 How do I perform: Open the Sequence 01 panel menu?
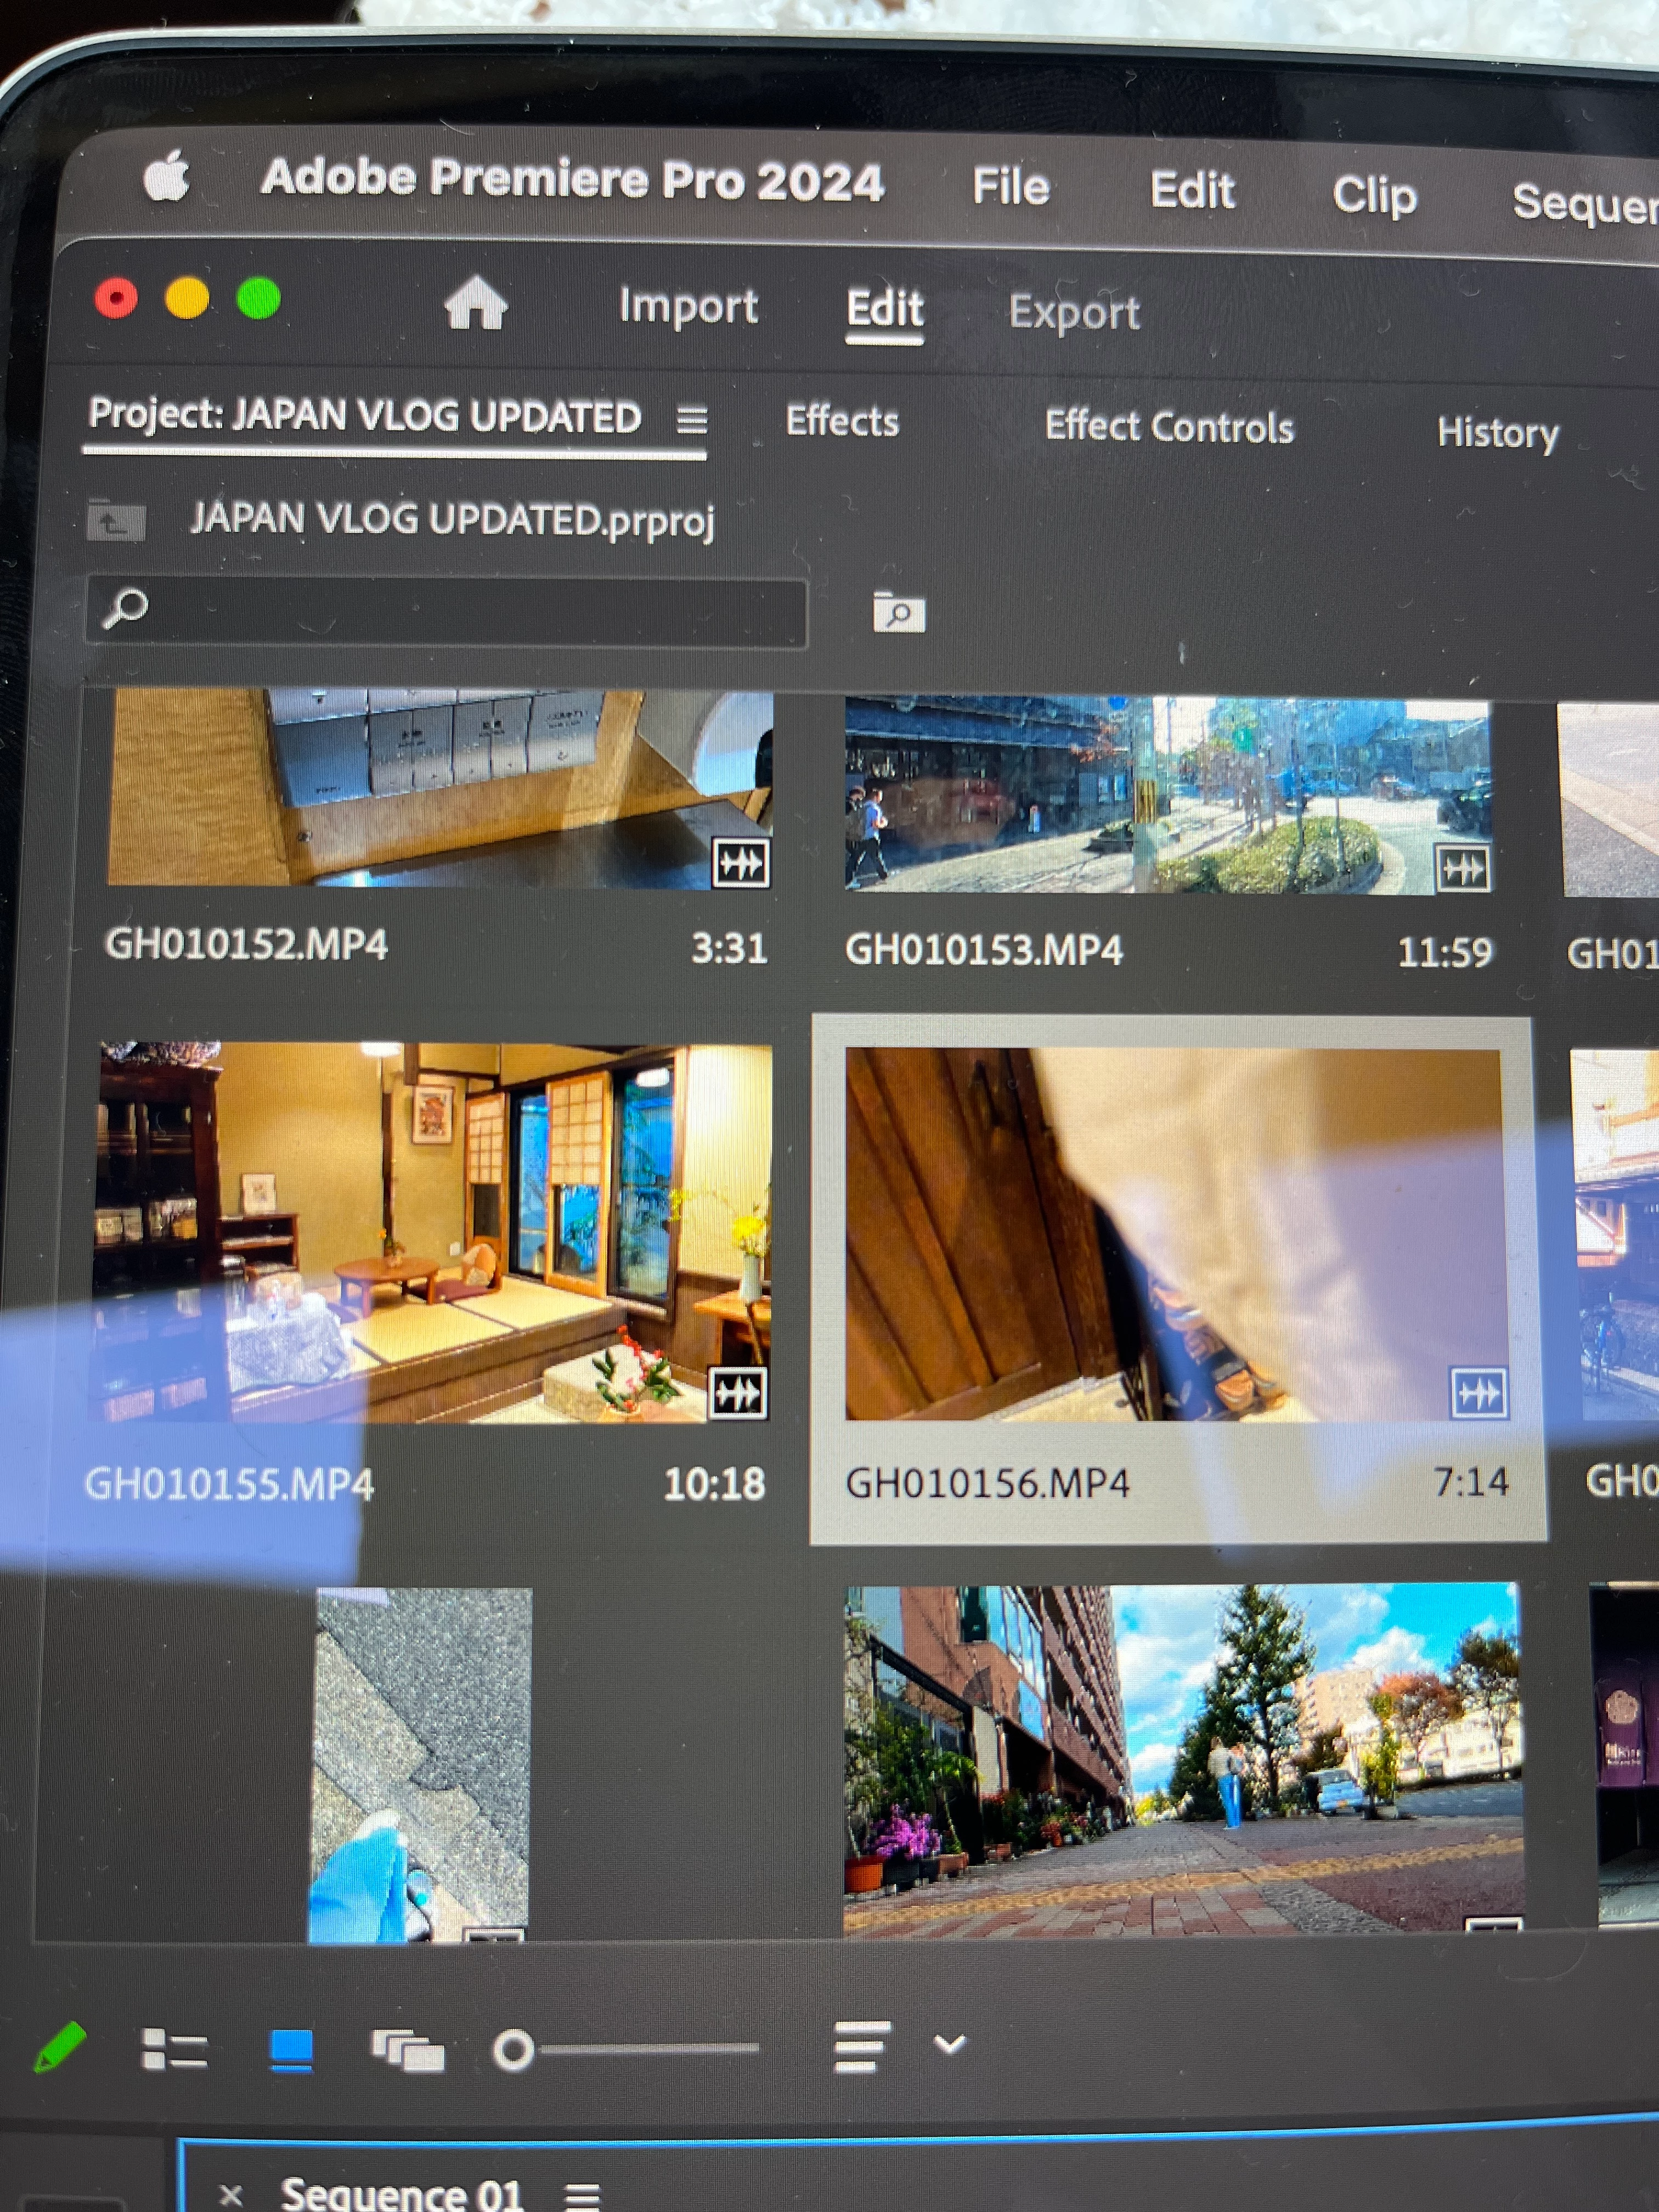(582, 2196)
